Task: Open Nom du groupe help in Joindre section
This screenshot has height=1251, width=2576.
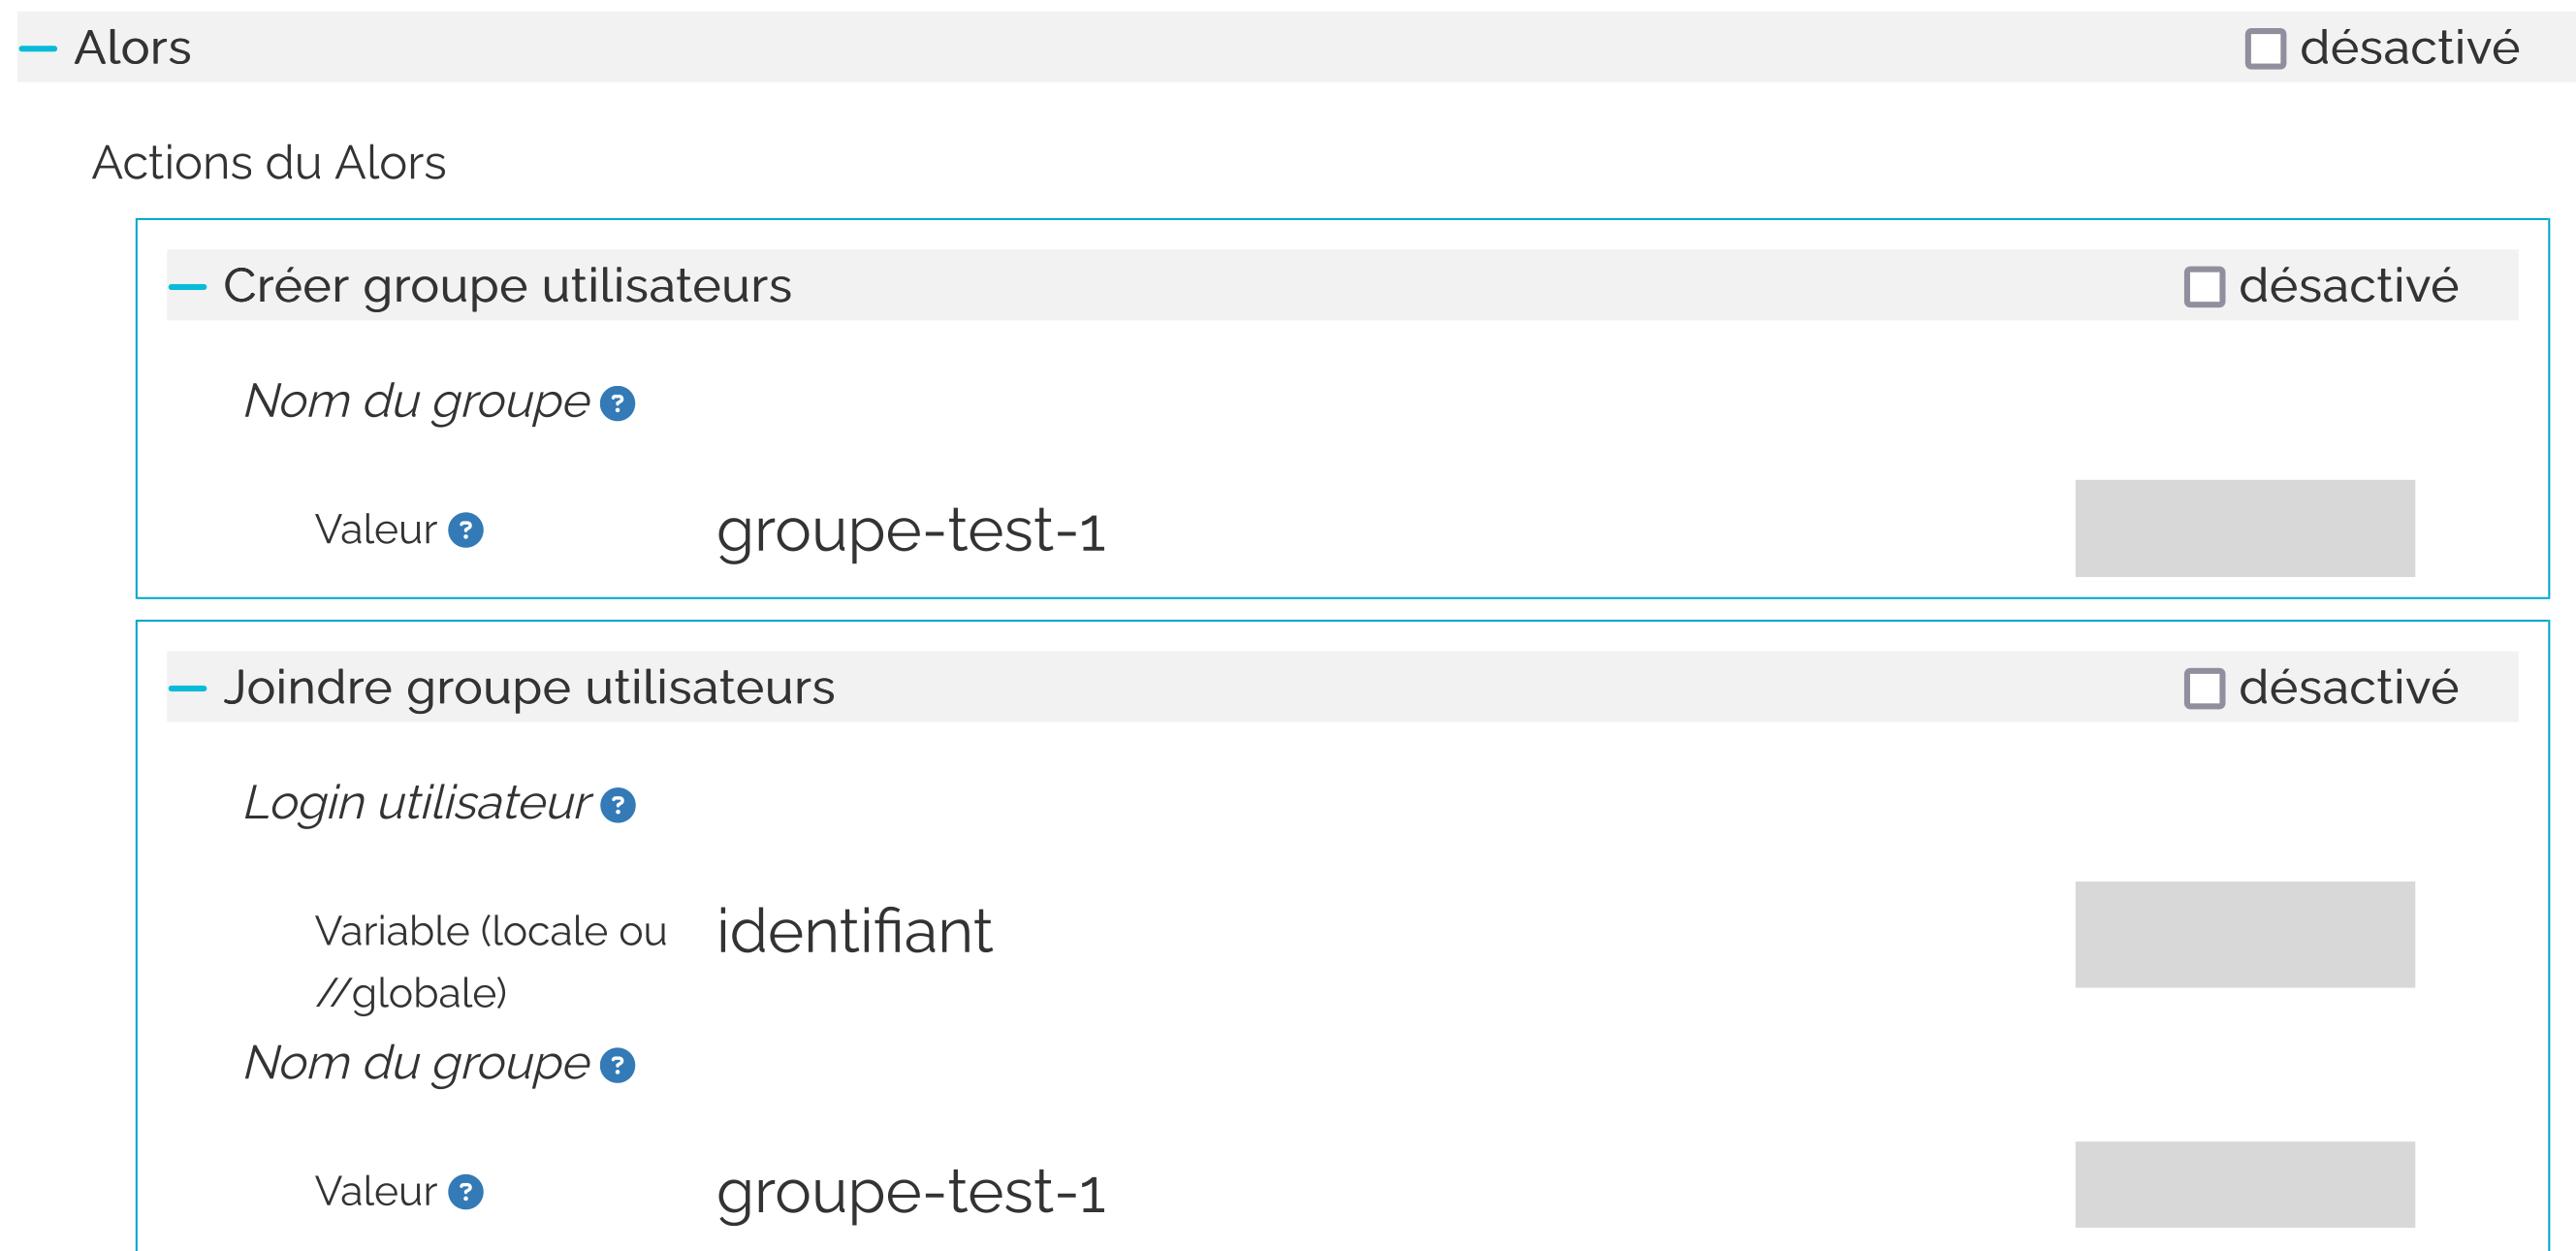Action: pyautogui.click(x=617, y=1066)
